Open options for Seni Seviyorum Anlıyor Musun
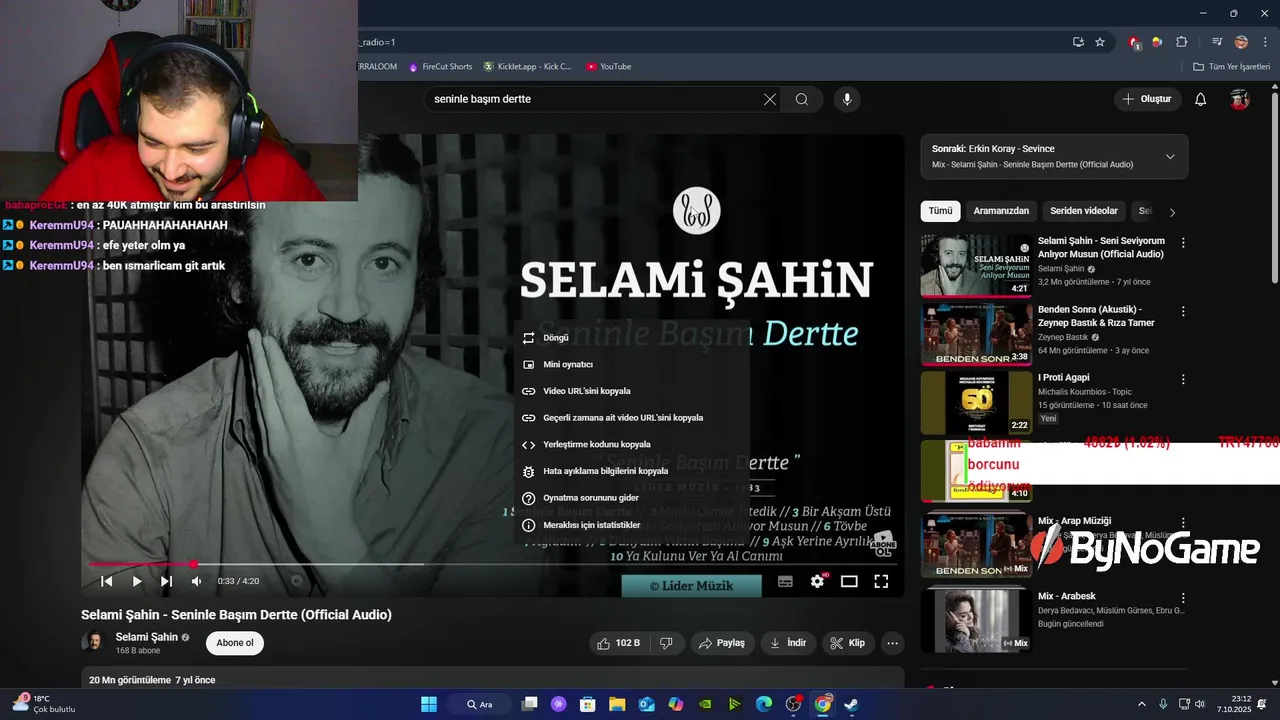 pos(1183,243)
